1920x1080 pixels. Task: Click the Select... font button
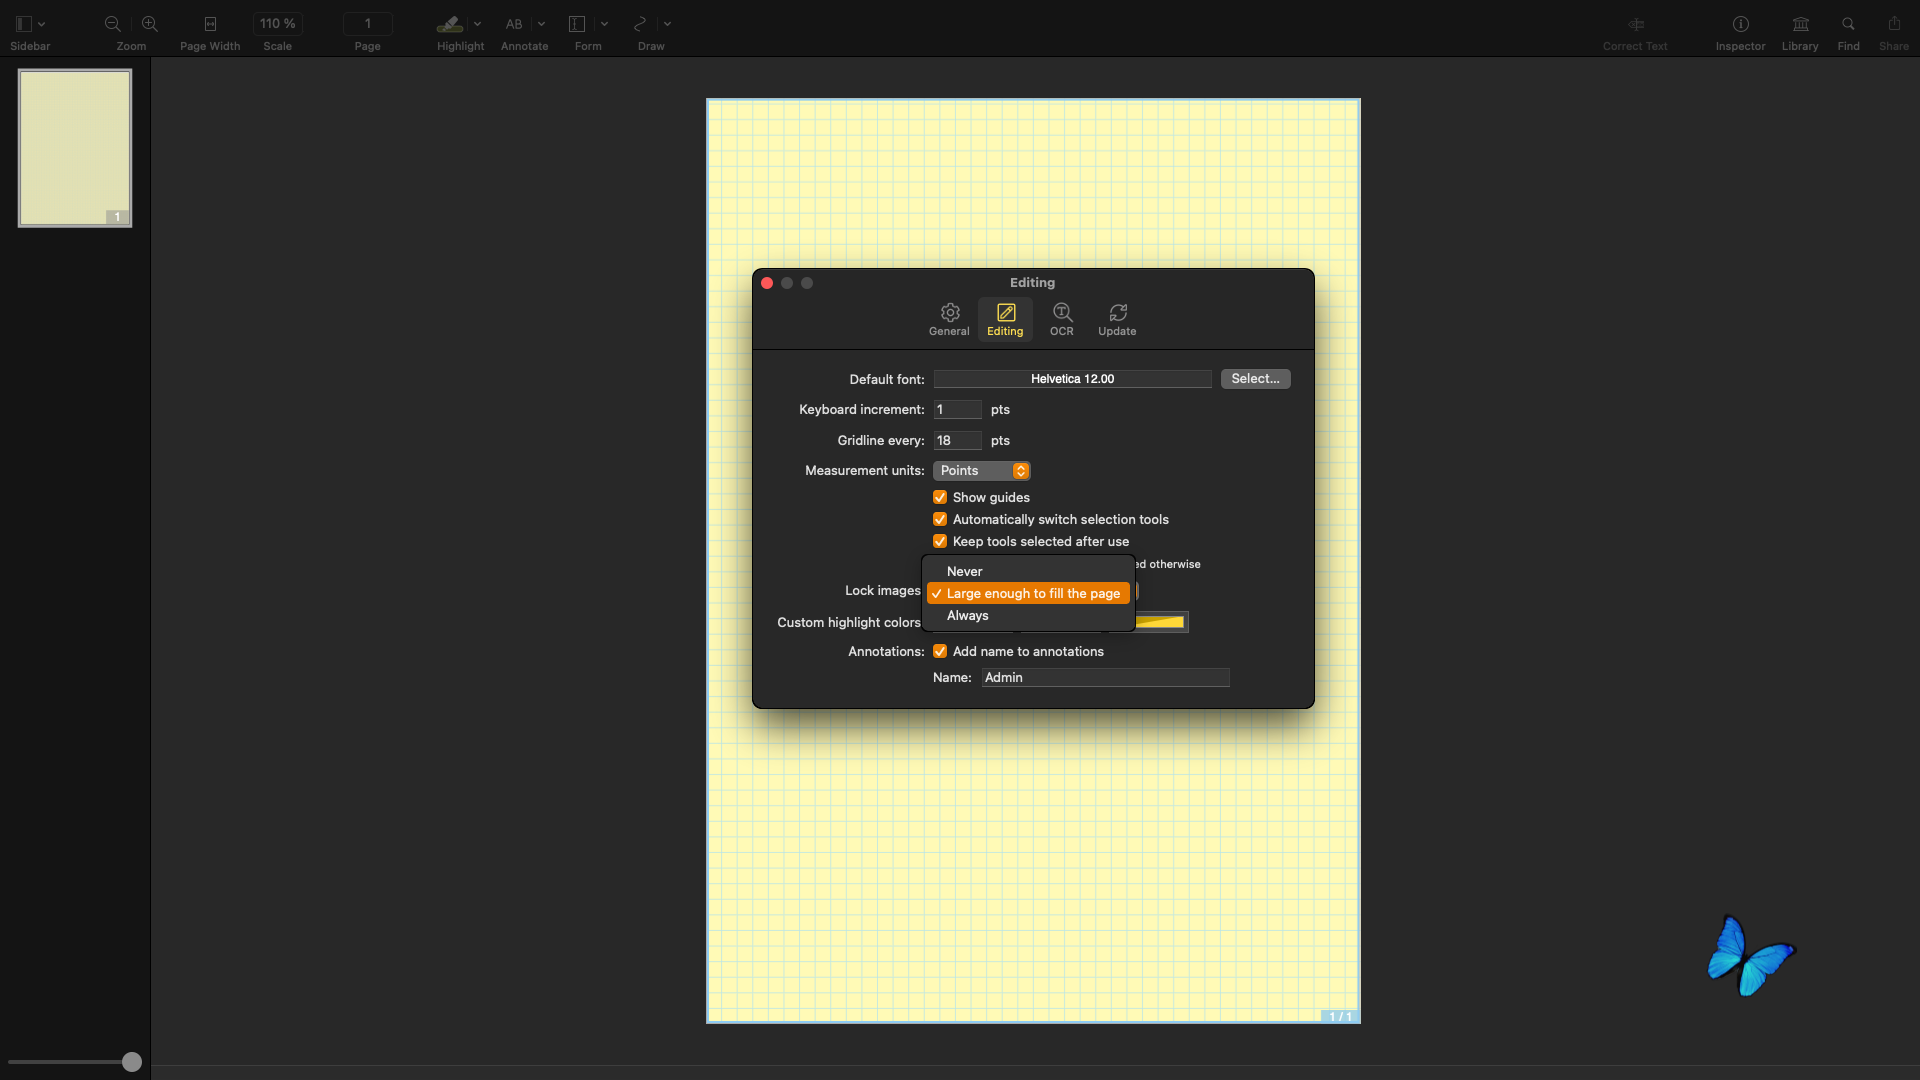click(x=1255, y=379)
